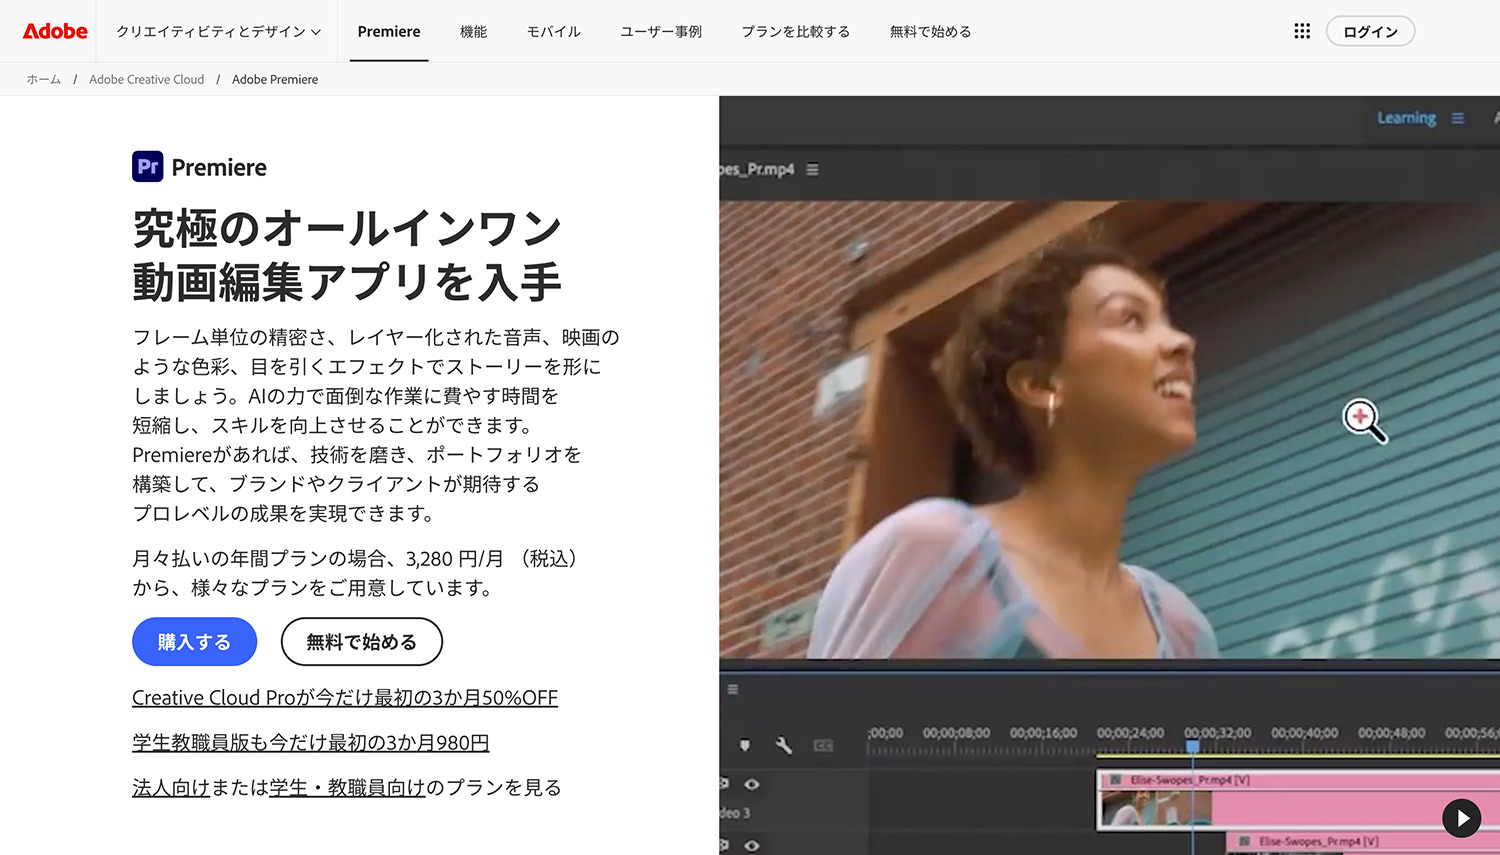
Task: Open Creative Cloud Pro 50%OFF link
Action: pyautogui.click(x=345, y=698)
